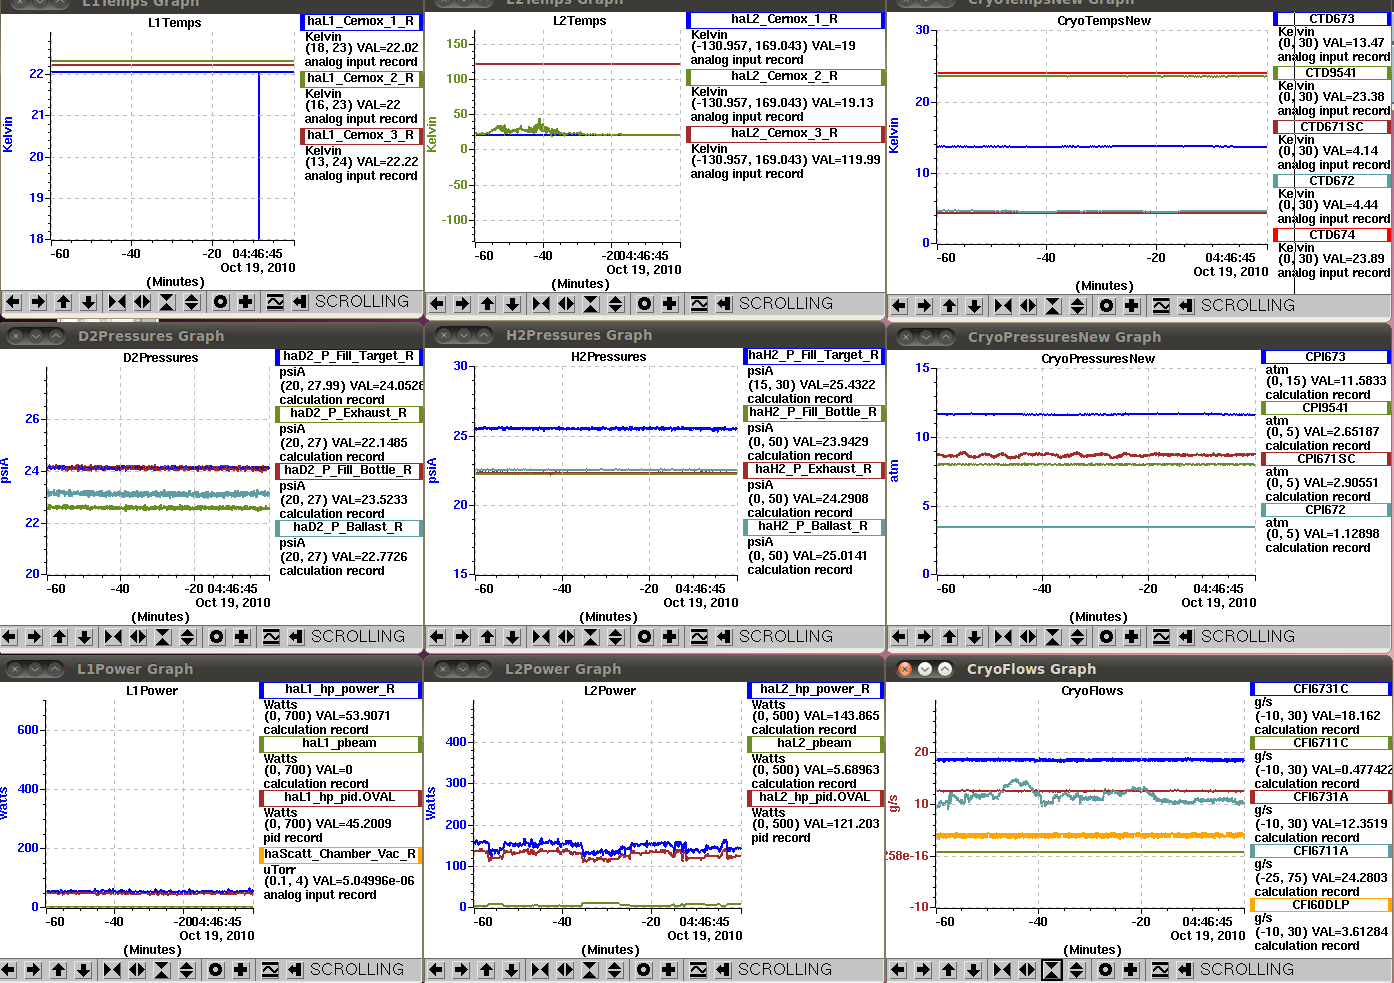Click the VAL=22.02 reading for haL1_Cernox_1_R
The width and height of the screenshot is (1394, 983).
click(388, 48)
